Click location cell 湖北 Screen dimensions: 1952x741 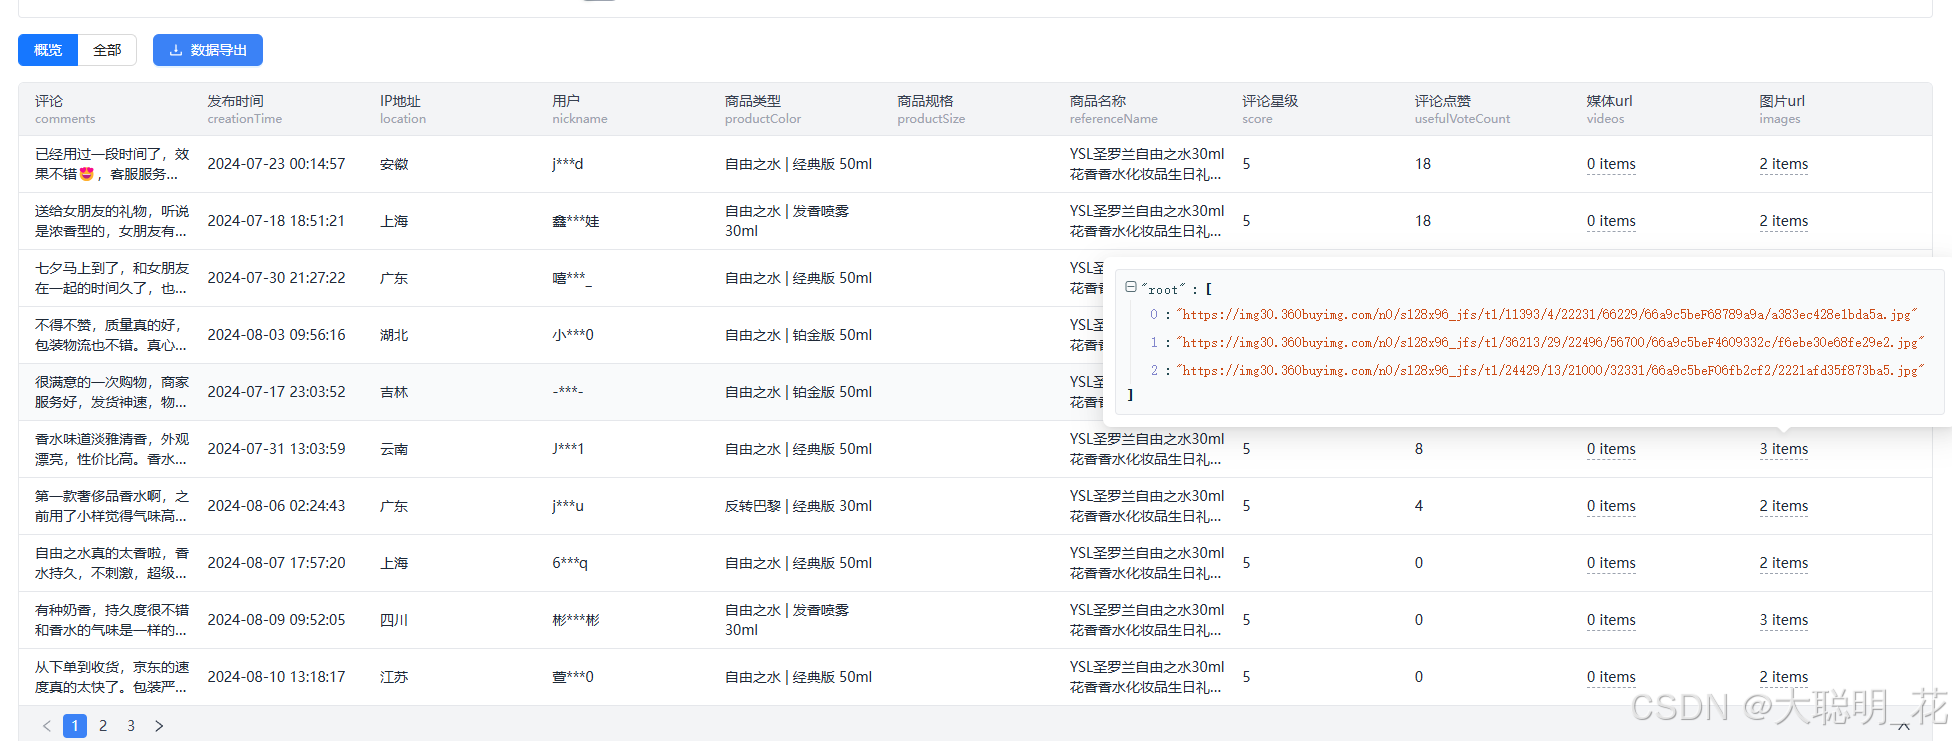click(x=394, y=335)
